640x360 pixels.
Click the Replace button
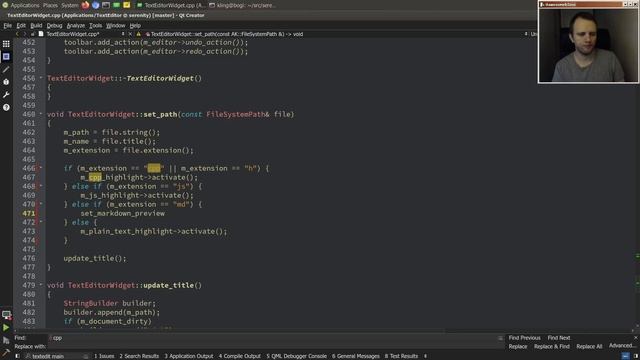coord(518,347)
